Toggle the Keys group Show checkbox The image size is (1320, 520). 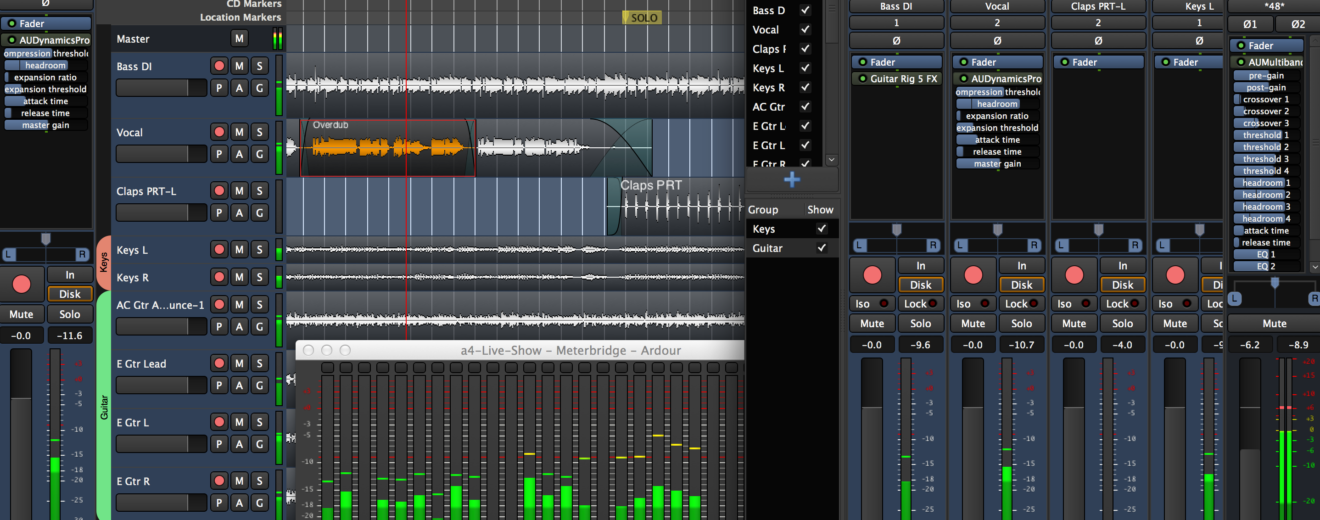821,229
